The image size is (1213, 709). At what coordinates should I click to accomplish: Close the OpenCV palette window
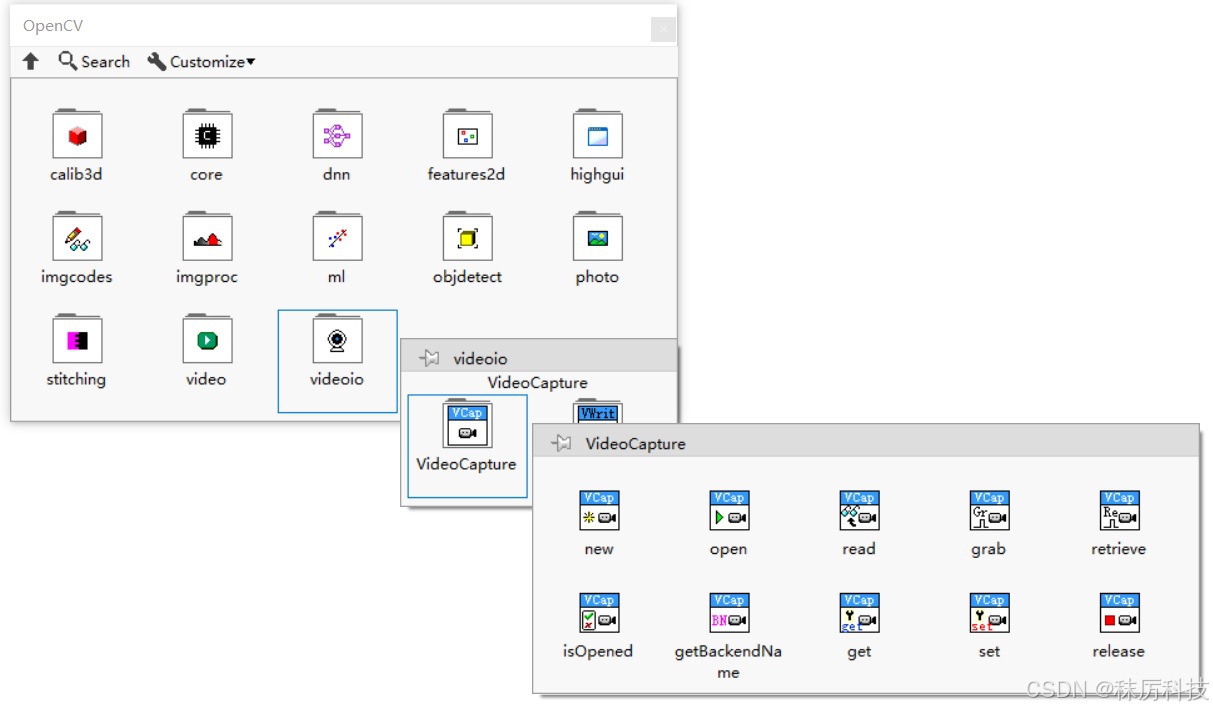point(663,29)
